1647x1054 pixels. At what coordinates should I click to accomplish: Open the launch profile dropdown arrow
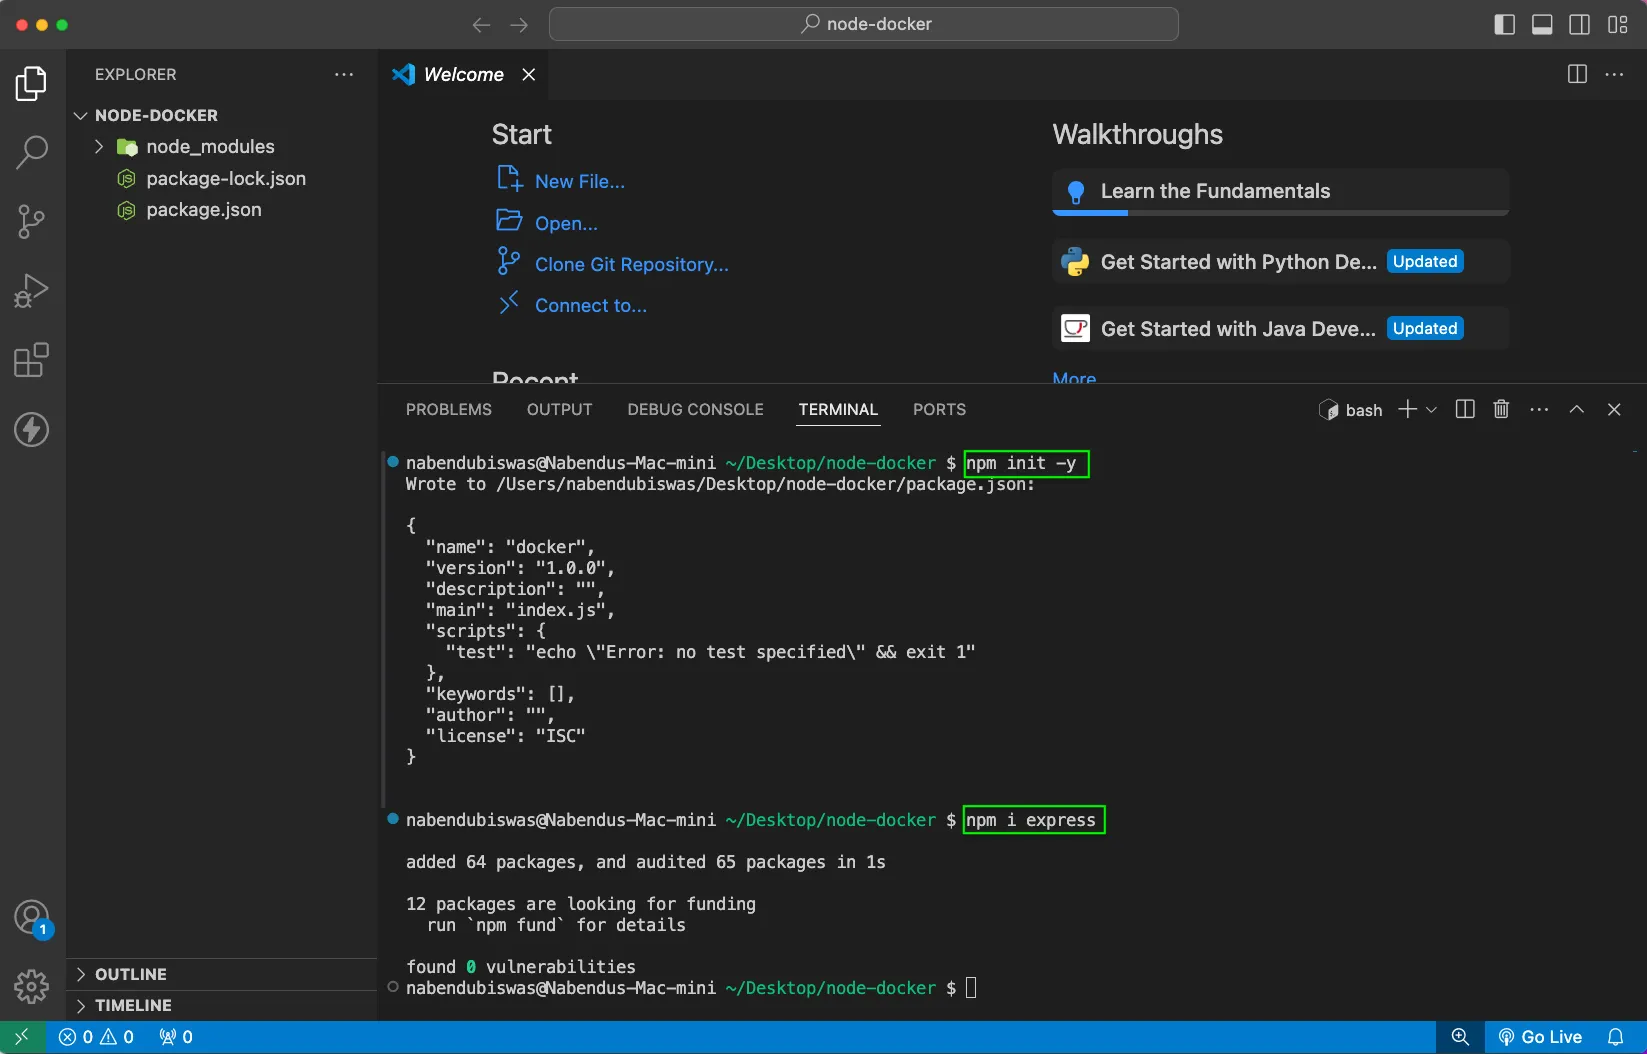point(1431,409)
